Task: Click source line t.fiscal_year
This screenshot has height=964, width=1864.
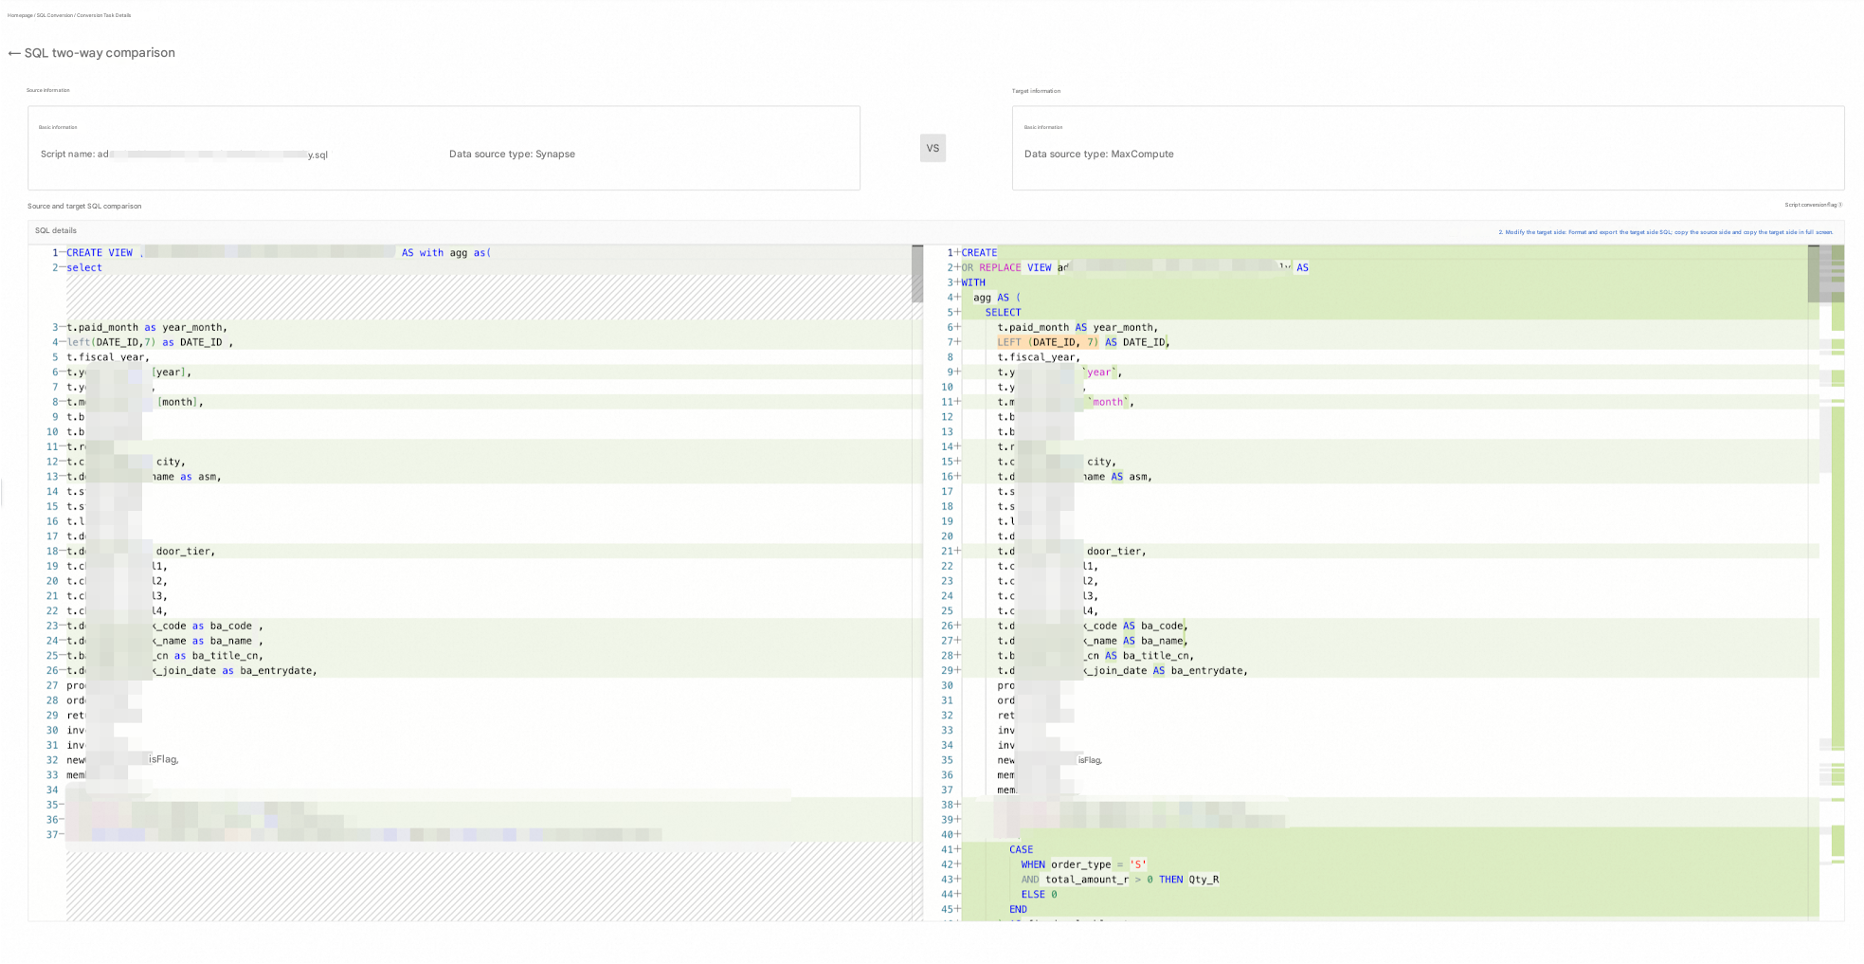Action: tap(107, 357)
